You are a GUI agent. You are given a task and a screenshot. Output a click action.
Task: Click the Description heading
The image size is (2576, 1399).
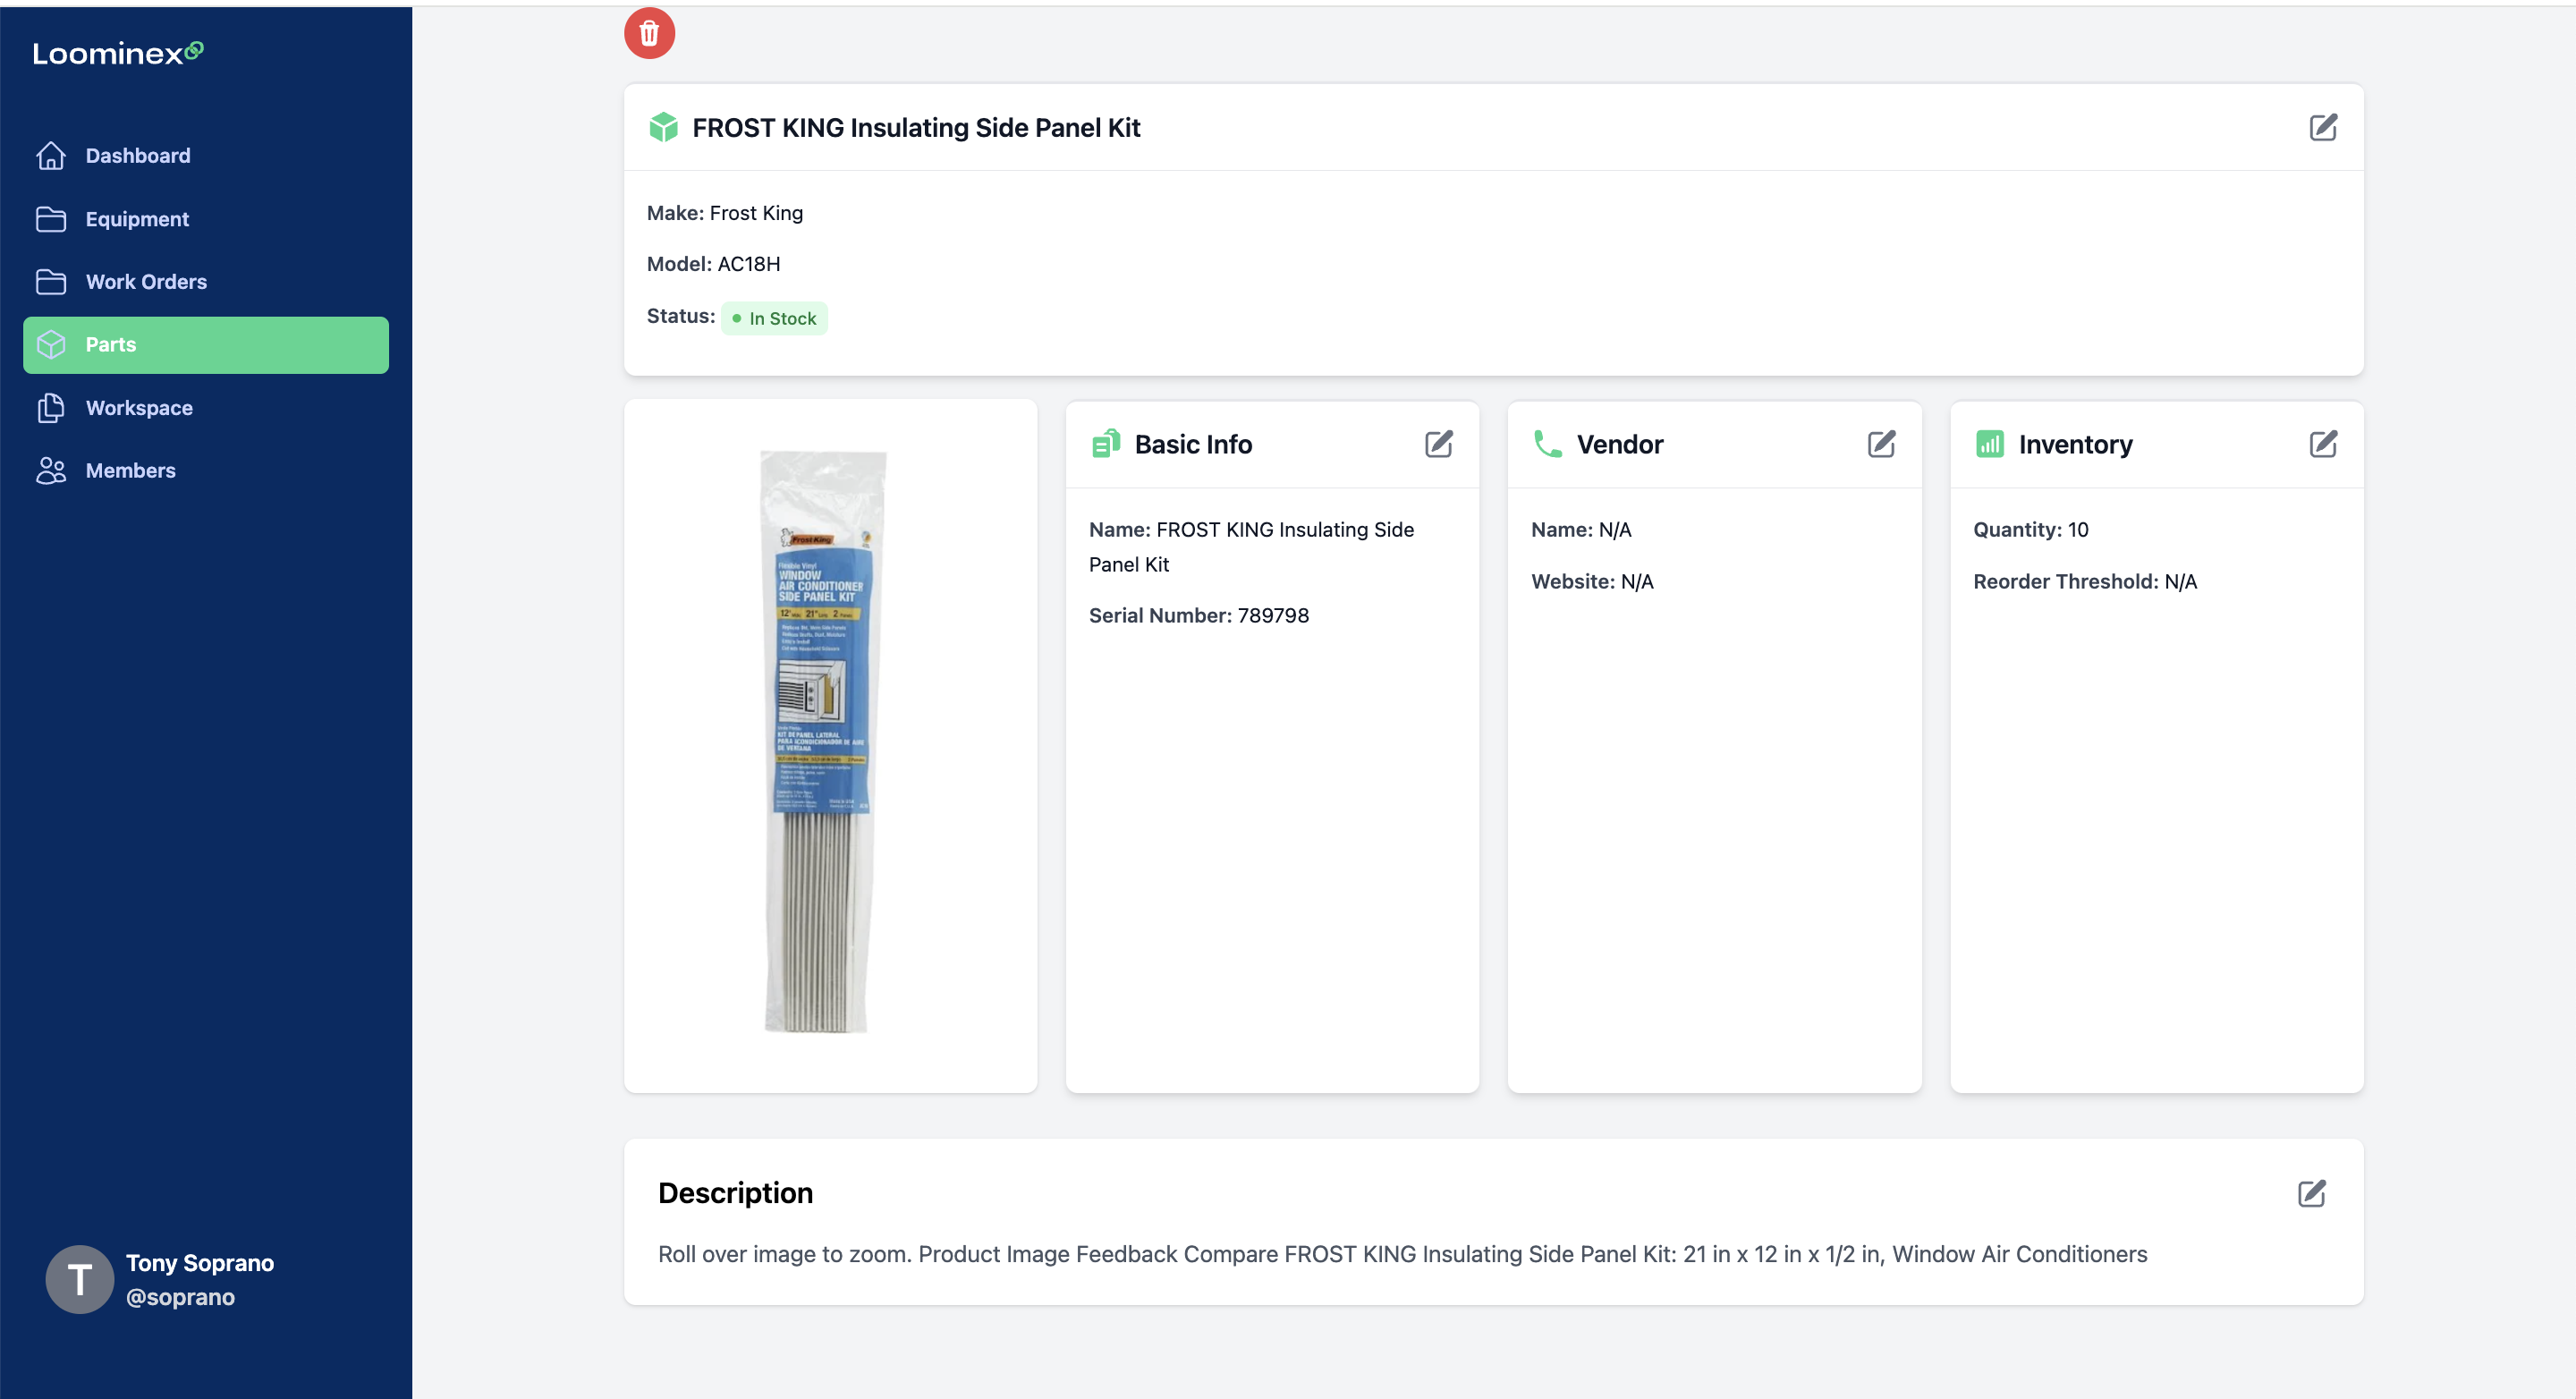(x=735, y=1193)
